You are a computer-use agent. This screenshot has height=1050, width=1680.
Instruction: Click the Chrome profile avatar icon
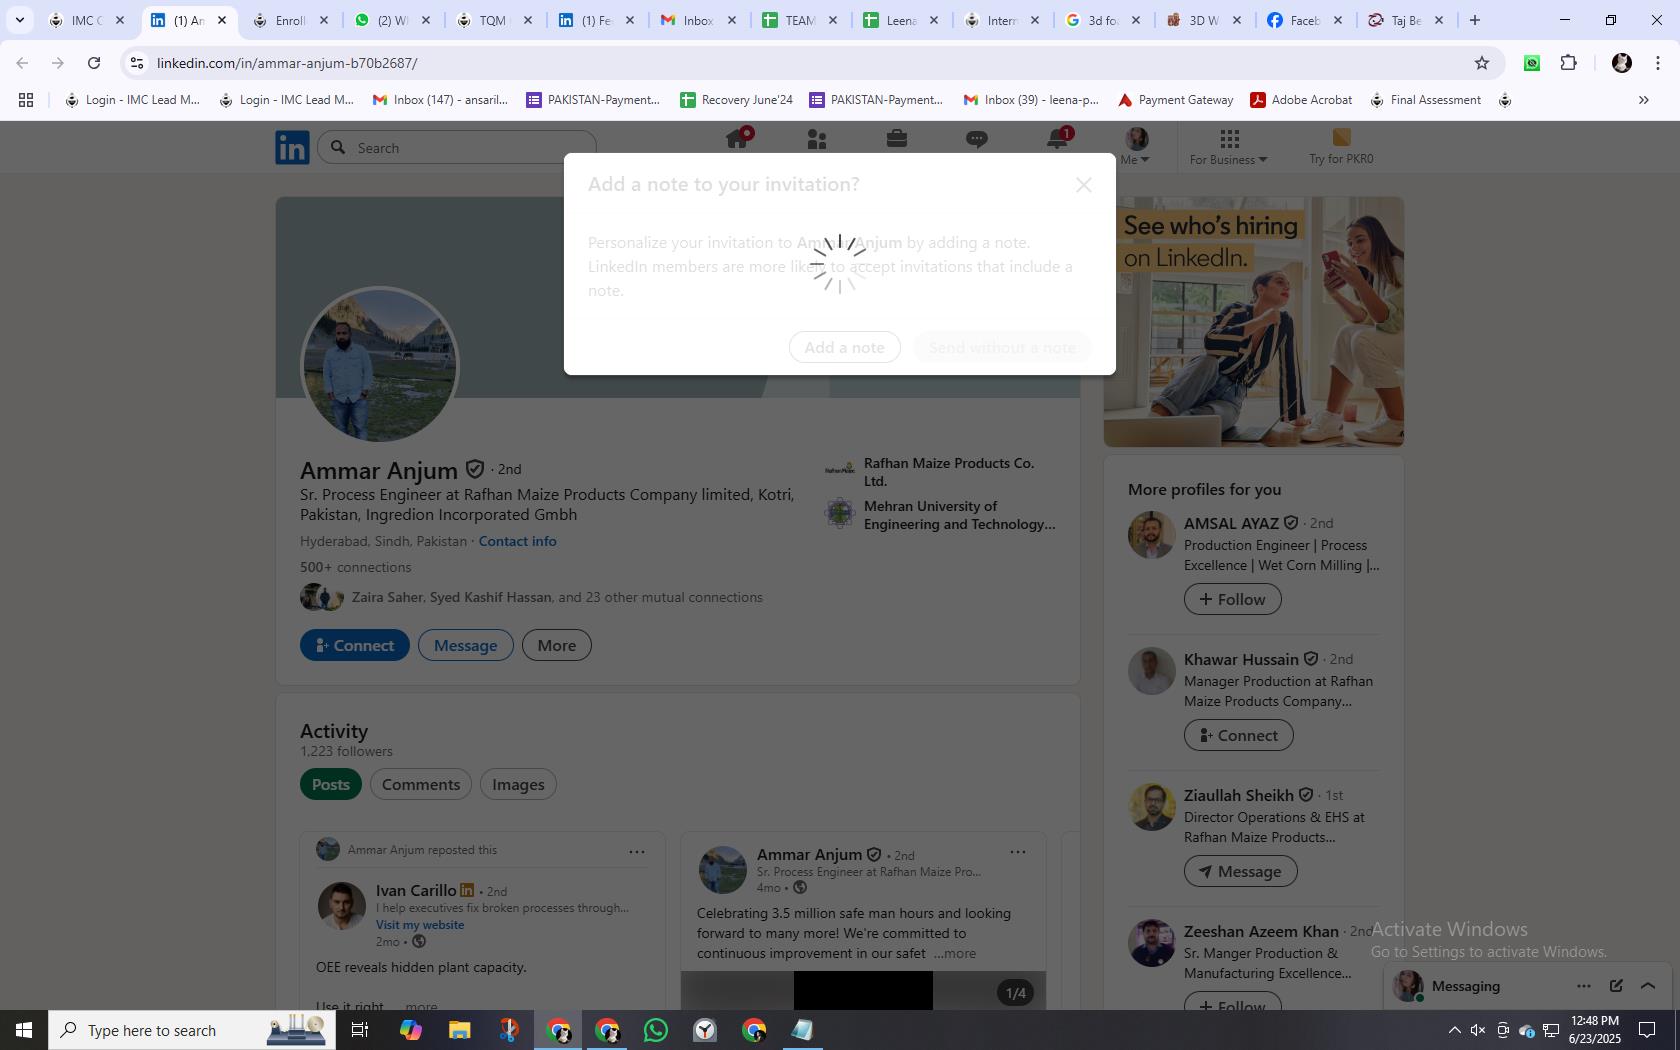(x=1622, y=63)
